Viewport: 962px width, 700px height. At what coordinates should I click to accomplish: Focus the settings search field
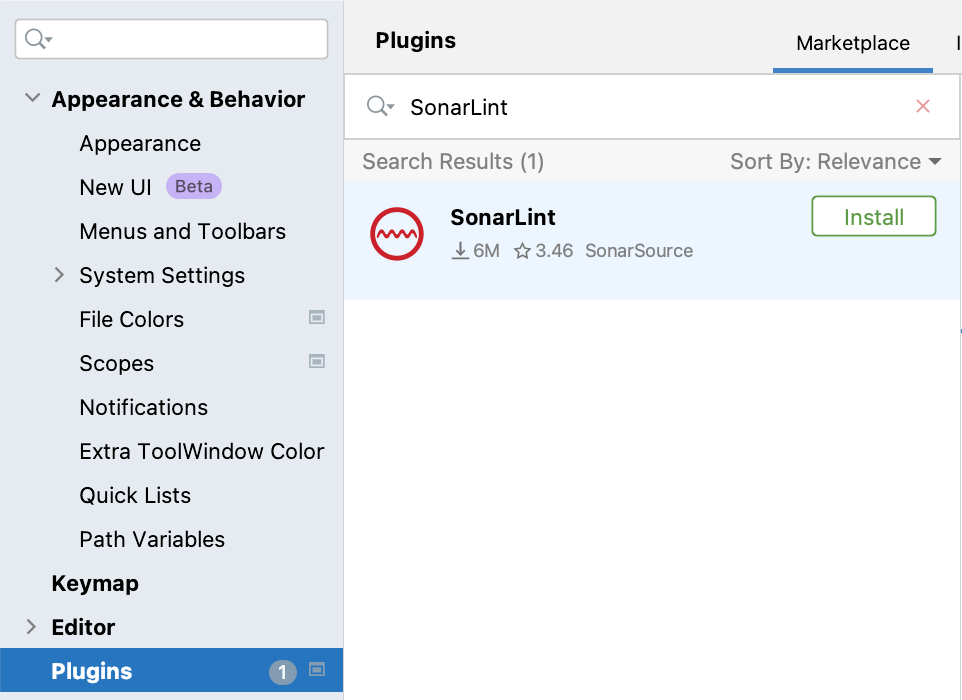coord(171,39)
